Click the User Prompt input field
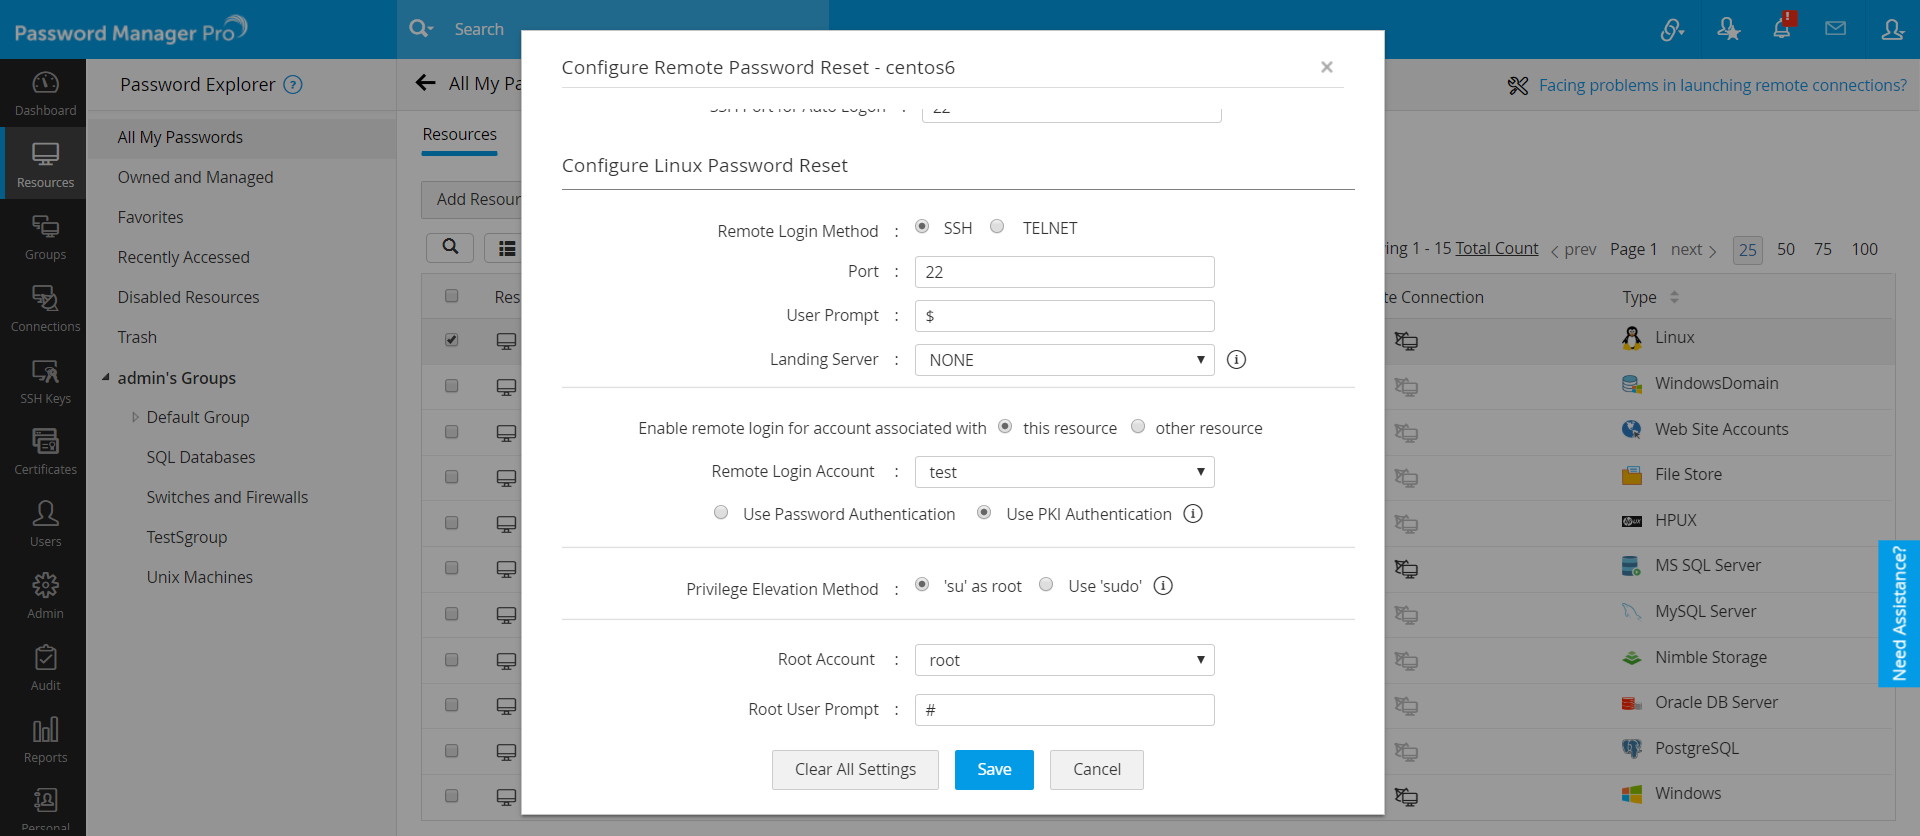 [x=1064, y=316]
